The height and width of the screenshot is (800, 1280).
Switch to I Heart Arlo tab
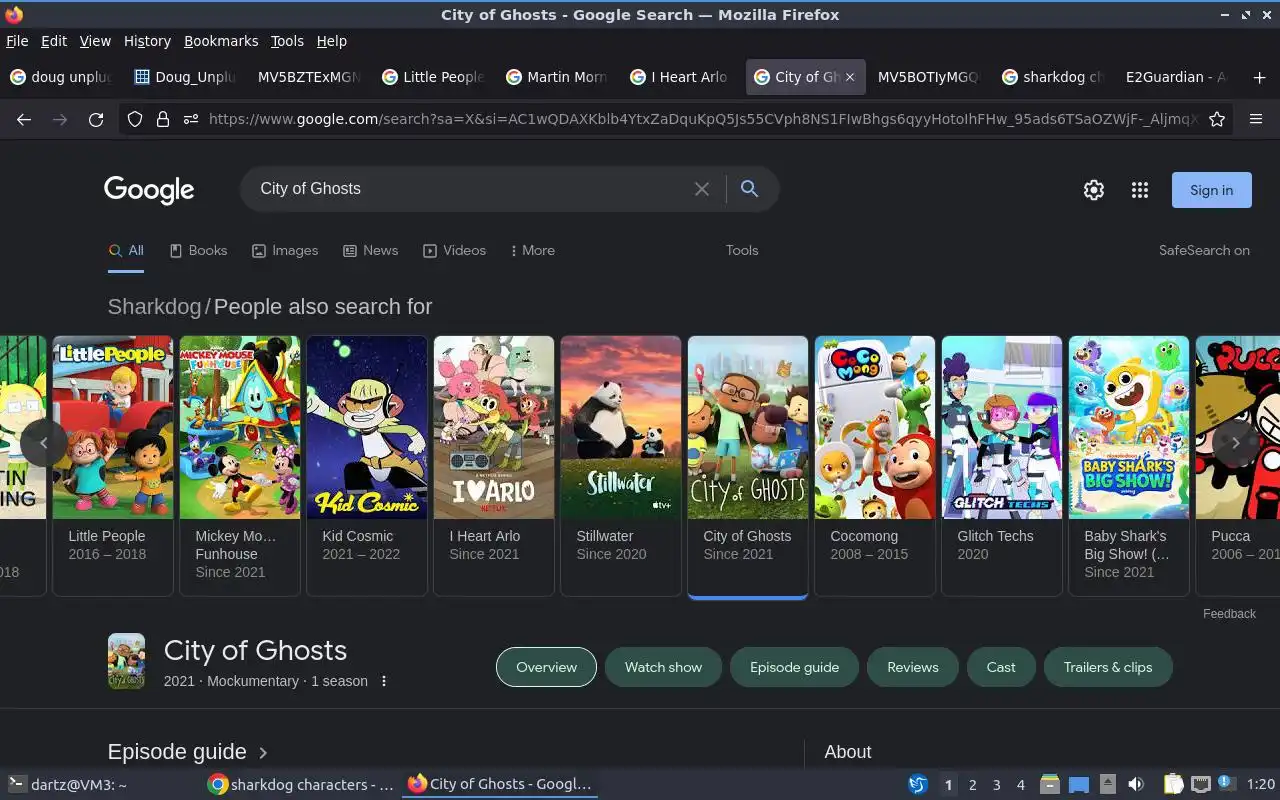(680, 77)
